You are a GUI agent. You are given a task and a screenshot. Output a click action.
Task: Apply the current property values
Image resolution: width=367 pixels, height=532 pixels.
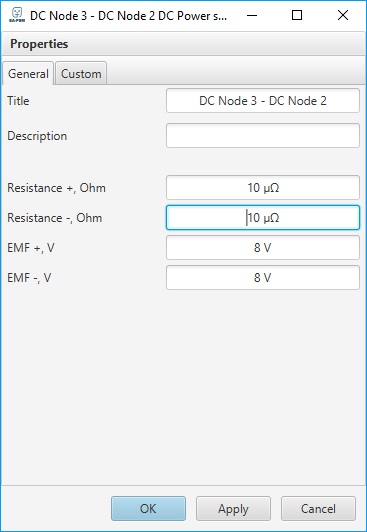[x=233, y=509]
